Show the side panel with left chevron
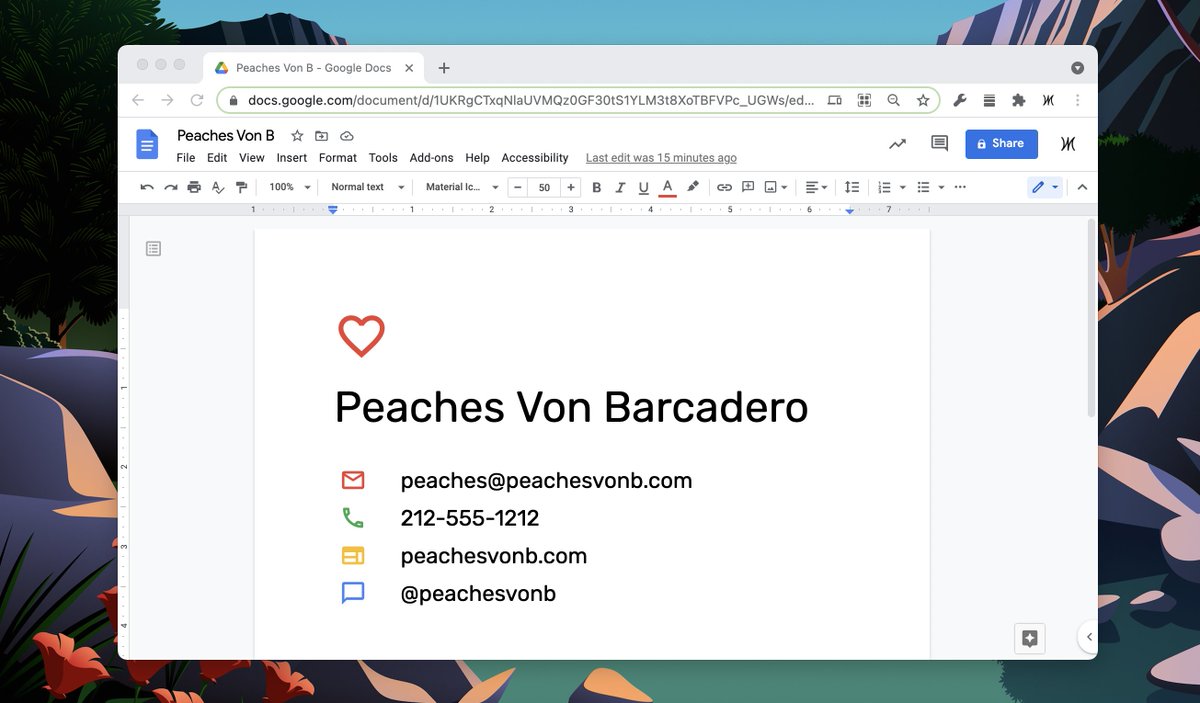1200x703 pixels. pyautogui.click(x=1088, y=637)
